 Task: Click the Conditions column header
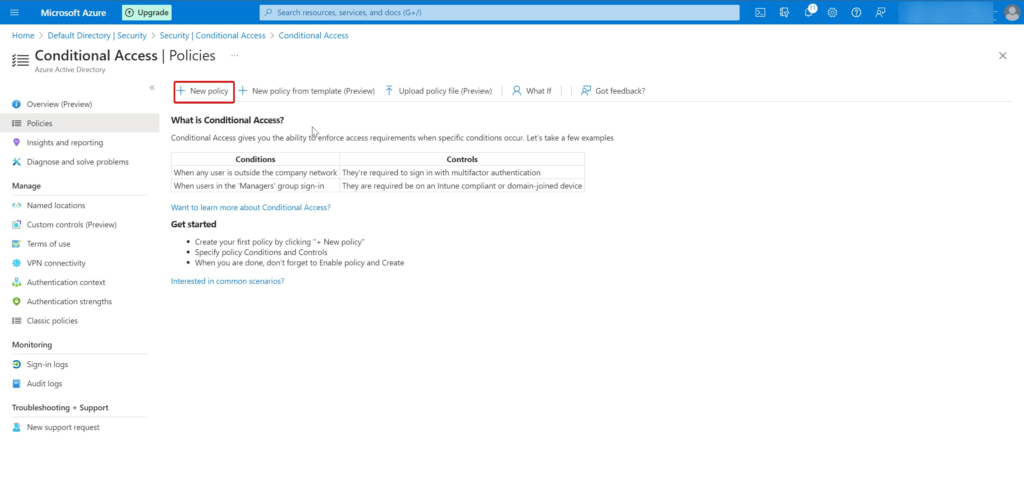point(255,159)
